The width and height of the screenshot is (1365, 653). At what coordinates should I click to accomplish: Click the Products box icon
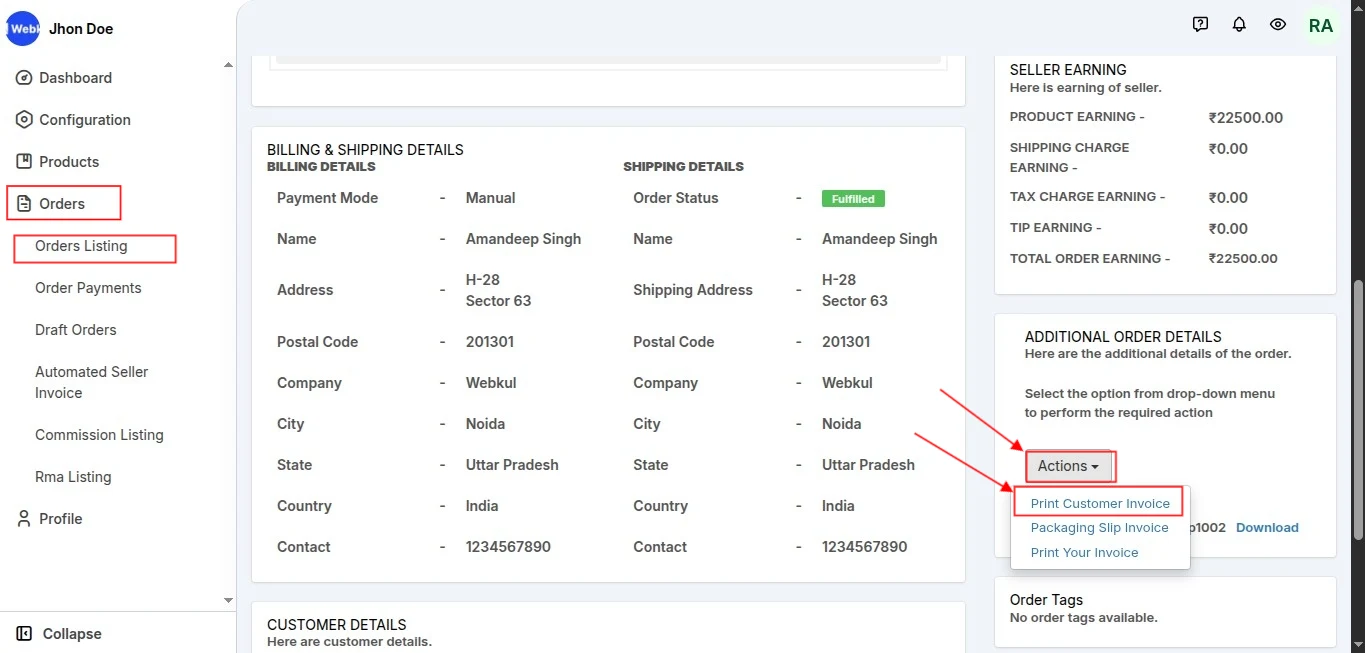24,162
